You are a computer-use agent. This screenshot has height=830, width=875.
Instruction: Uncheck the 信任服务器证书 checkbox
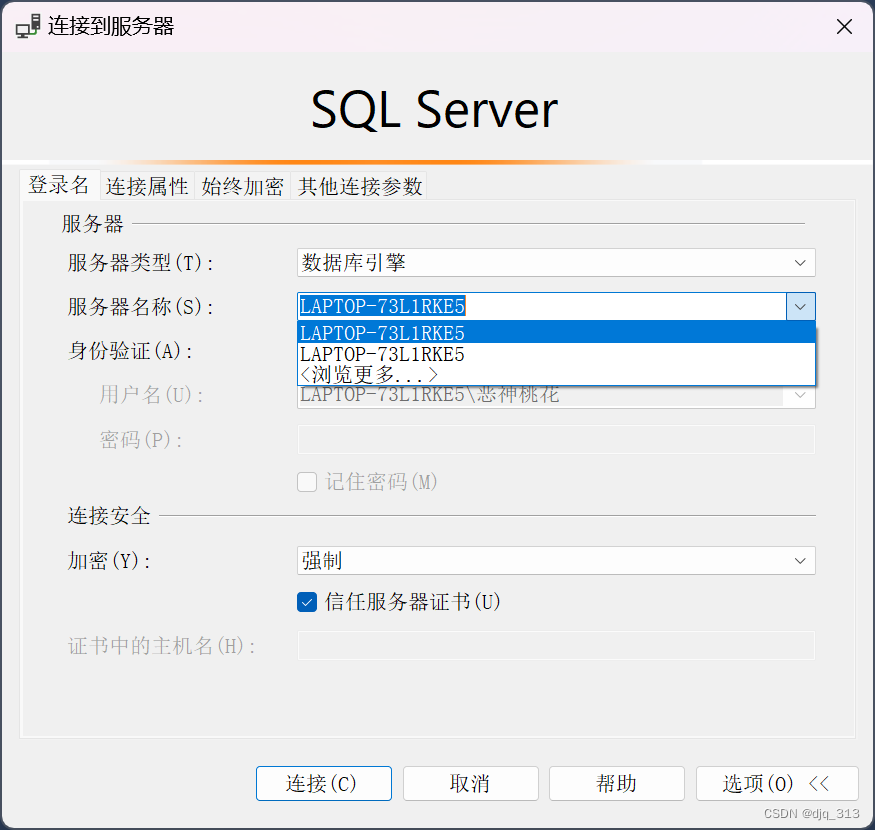pos(308,602)
